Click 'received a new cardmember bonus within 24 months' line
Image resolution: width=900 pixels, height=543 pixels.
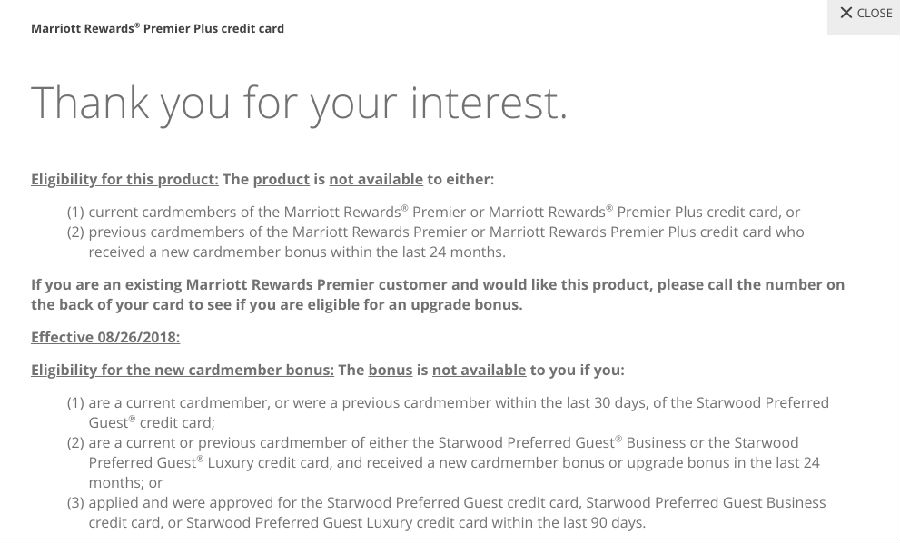point(297,252)
